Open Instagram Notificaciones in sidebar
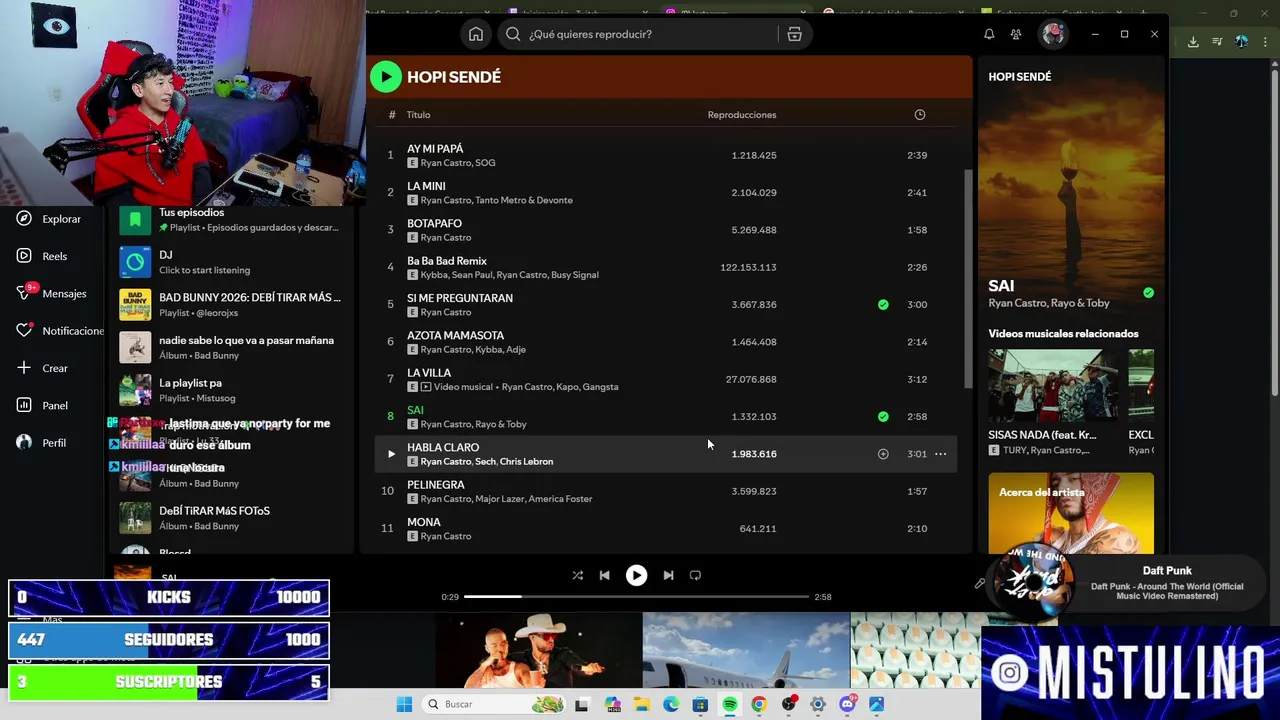Image resolution: width=1280 pixels, height=720 pixels. (x=60, y=331)
